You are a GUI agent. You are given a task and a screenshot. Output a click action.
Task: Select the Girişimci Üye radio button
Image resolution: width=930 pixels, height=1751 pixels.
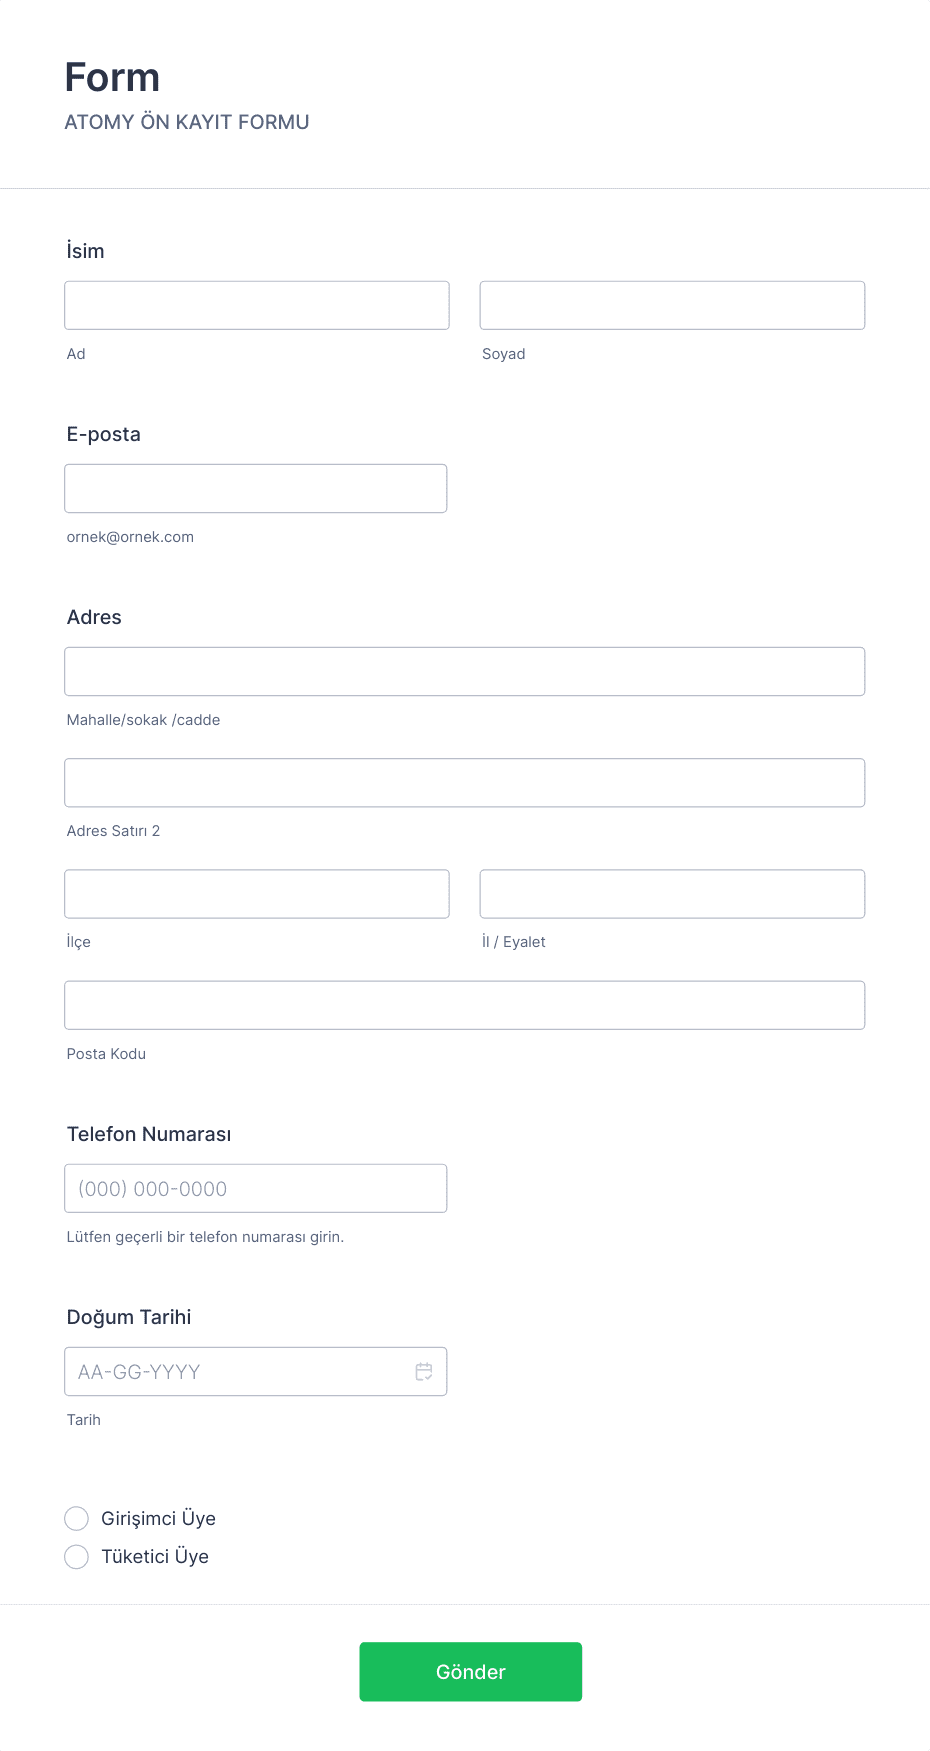pyautogui.click(x=77, y=1519)
